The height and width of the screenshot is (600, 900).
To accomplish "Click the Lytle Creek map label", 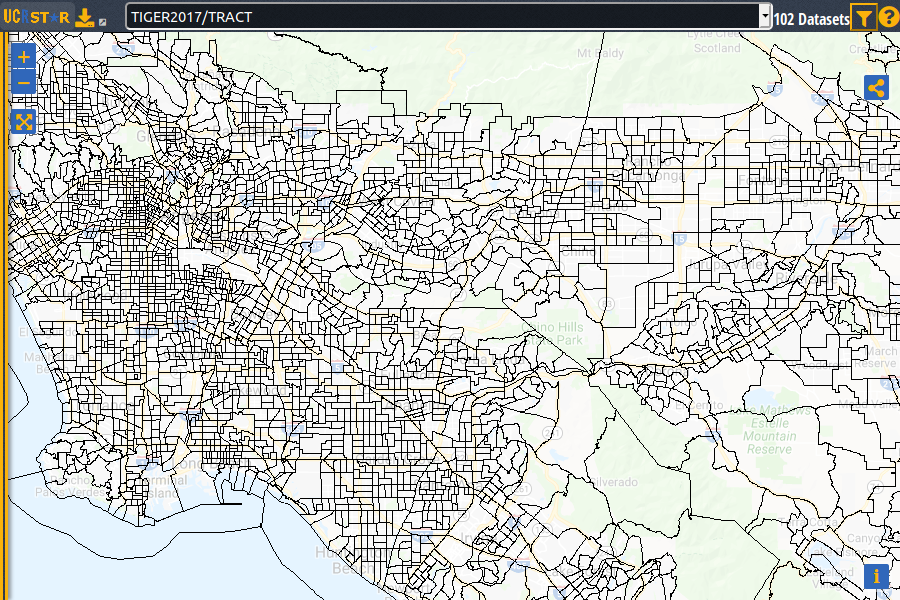I will [x=712, y=35].
